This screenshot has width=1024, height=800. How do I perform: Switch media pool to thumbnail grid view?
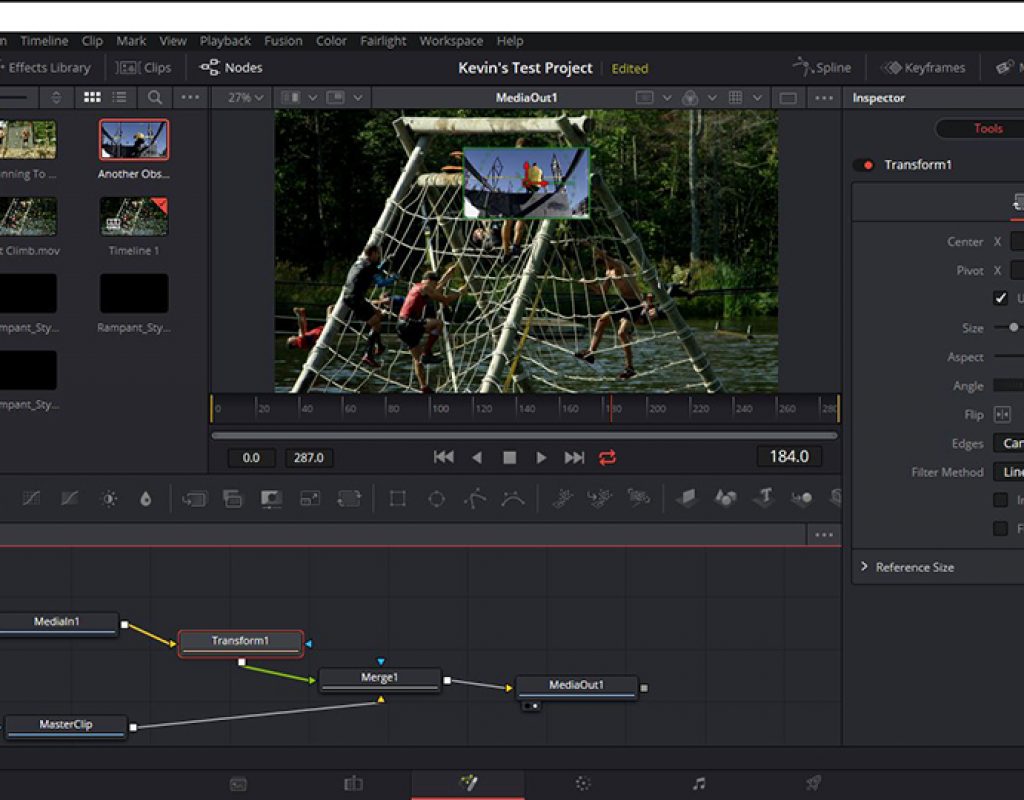[92, 97]
